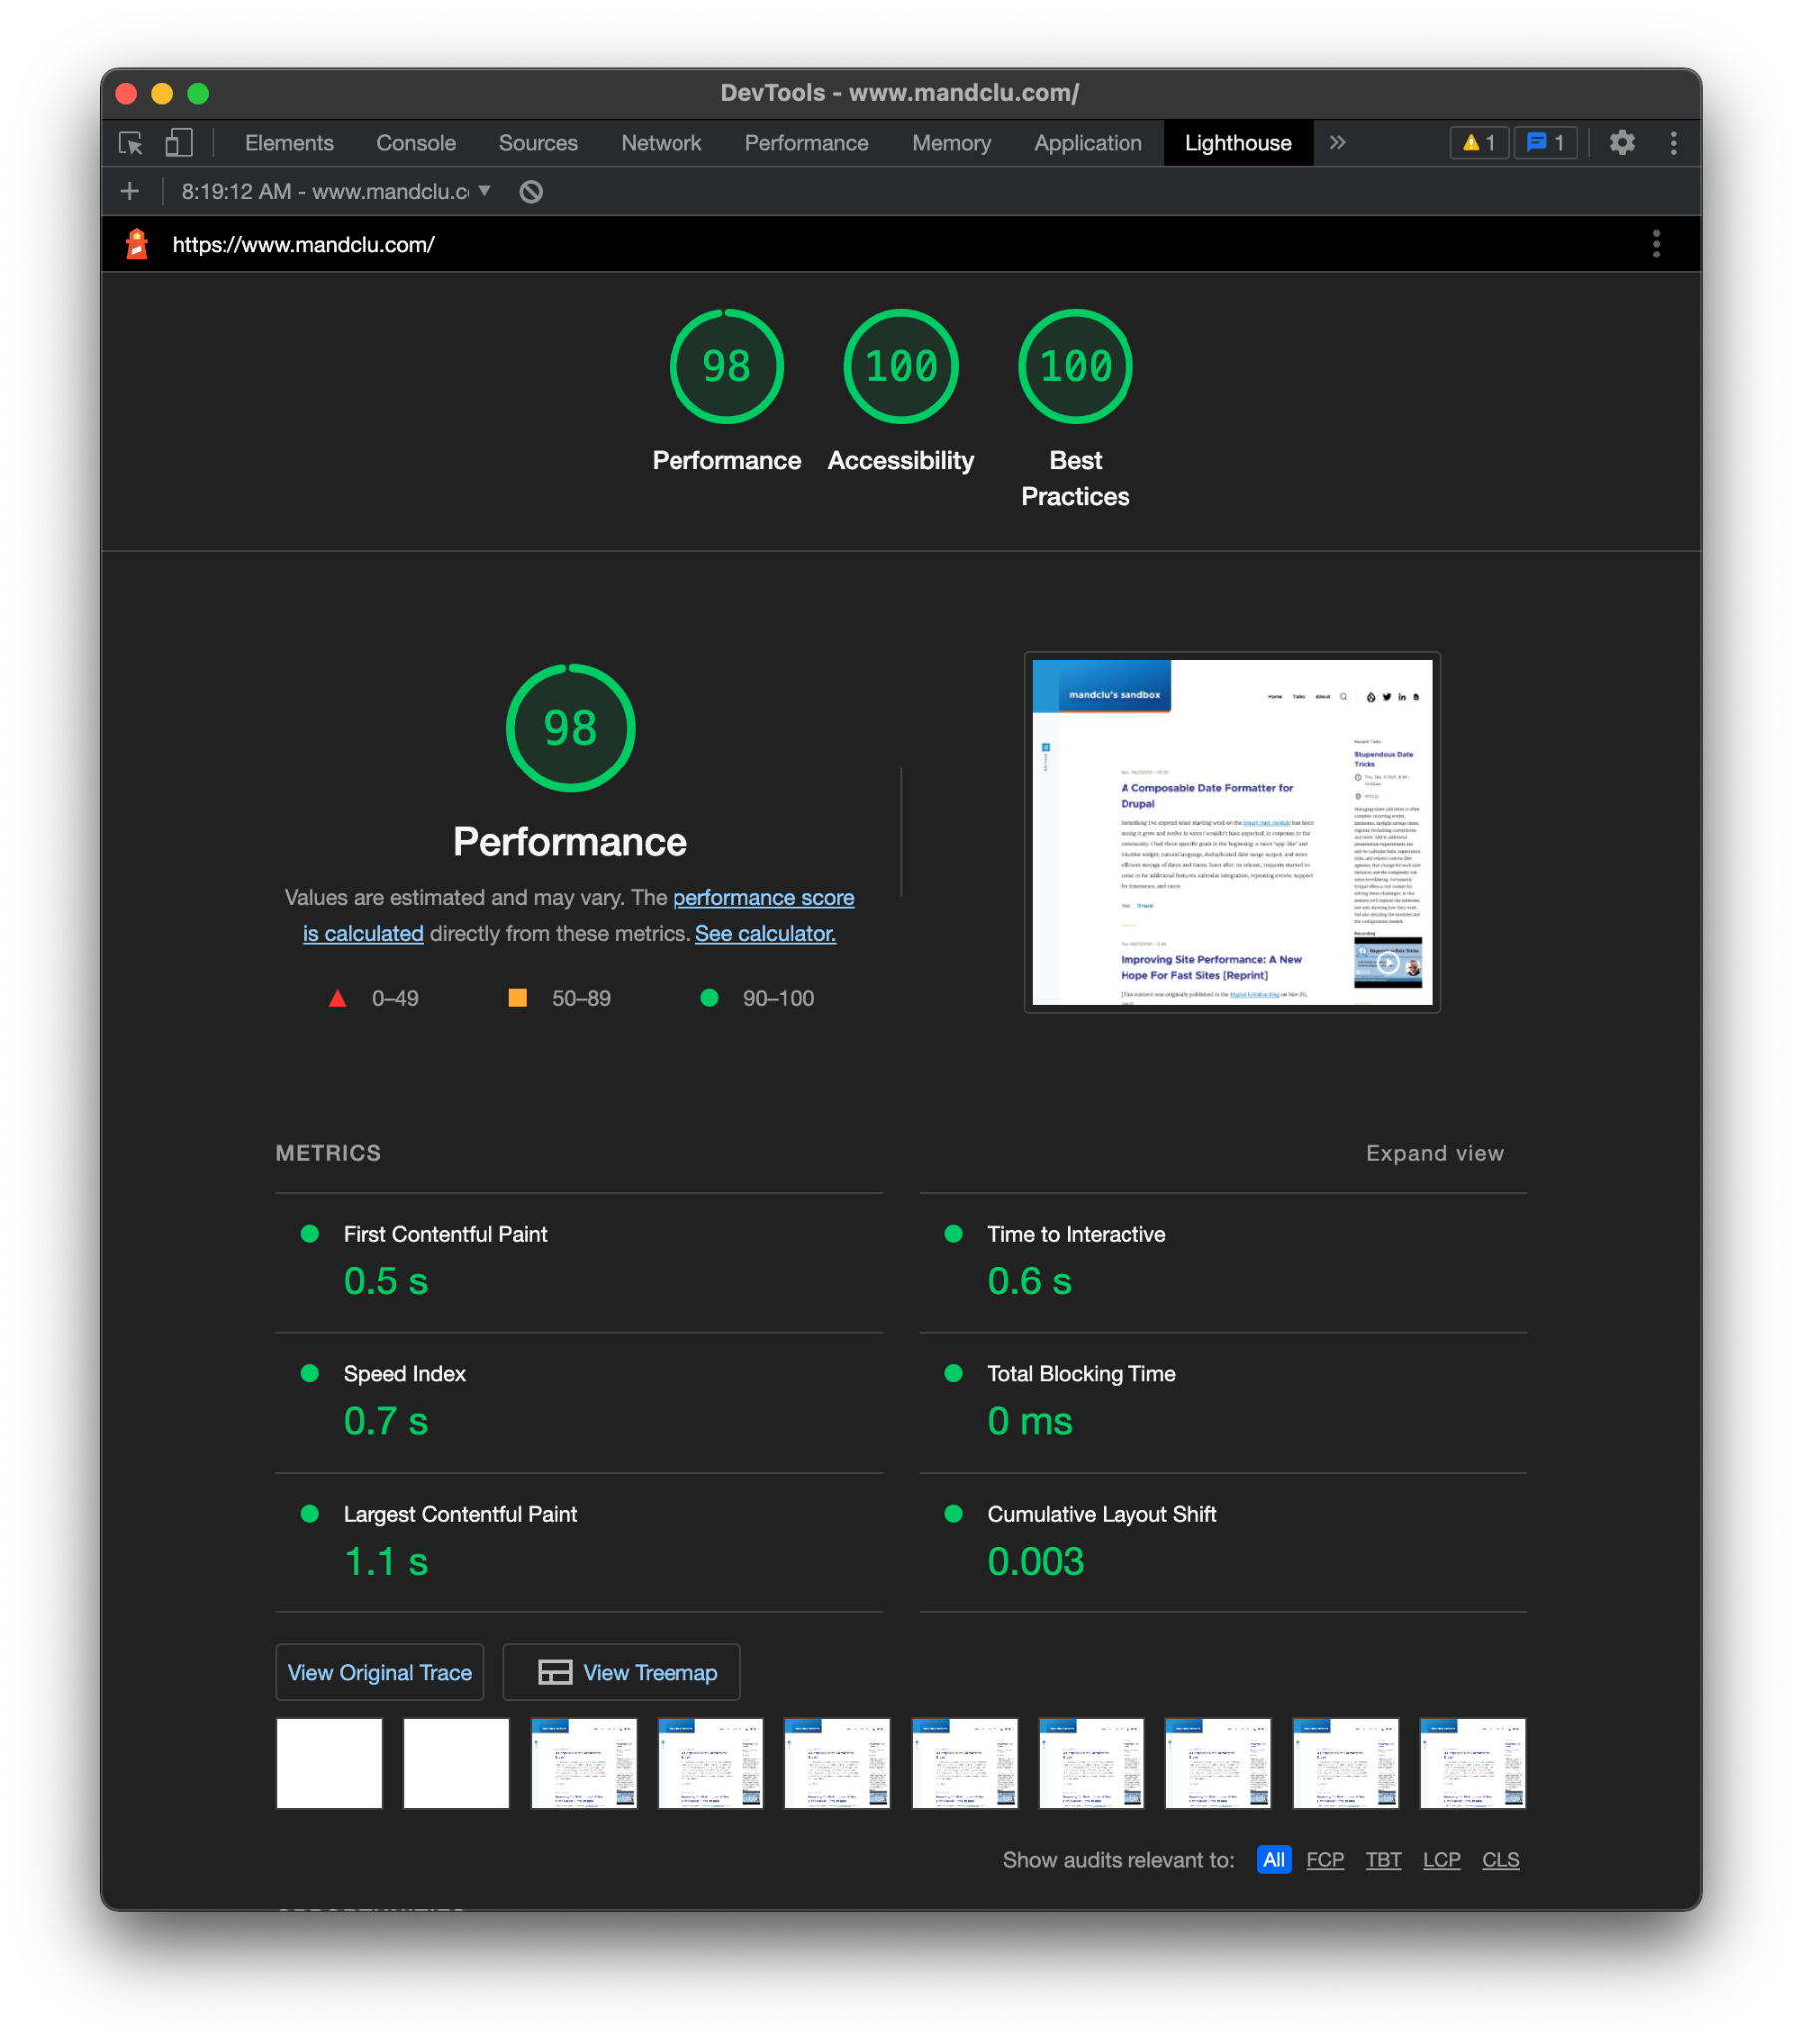
Task: Click the inspect element picker icon
Action: (x=130, y=143)
